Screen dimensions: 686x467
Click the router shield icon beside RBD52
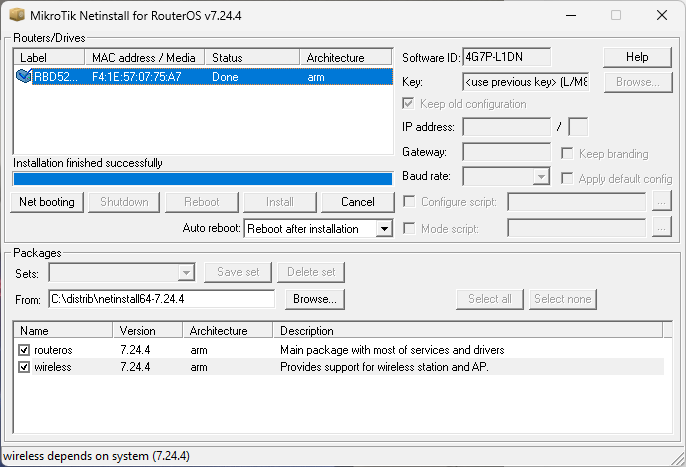point(23,76)
